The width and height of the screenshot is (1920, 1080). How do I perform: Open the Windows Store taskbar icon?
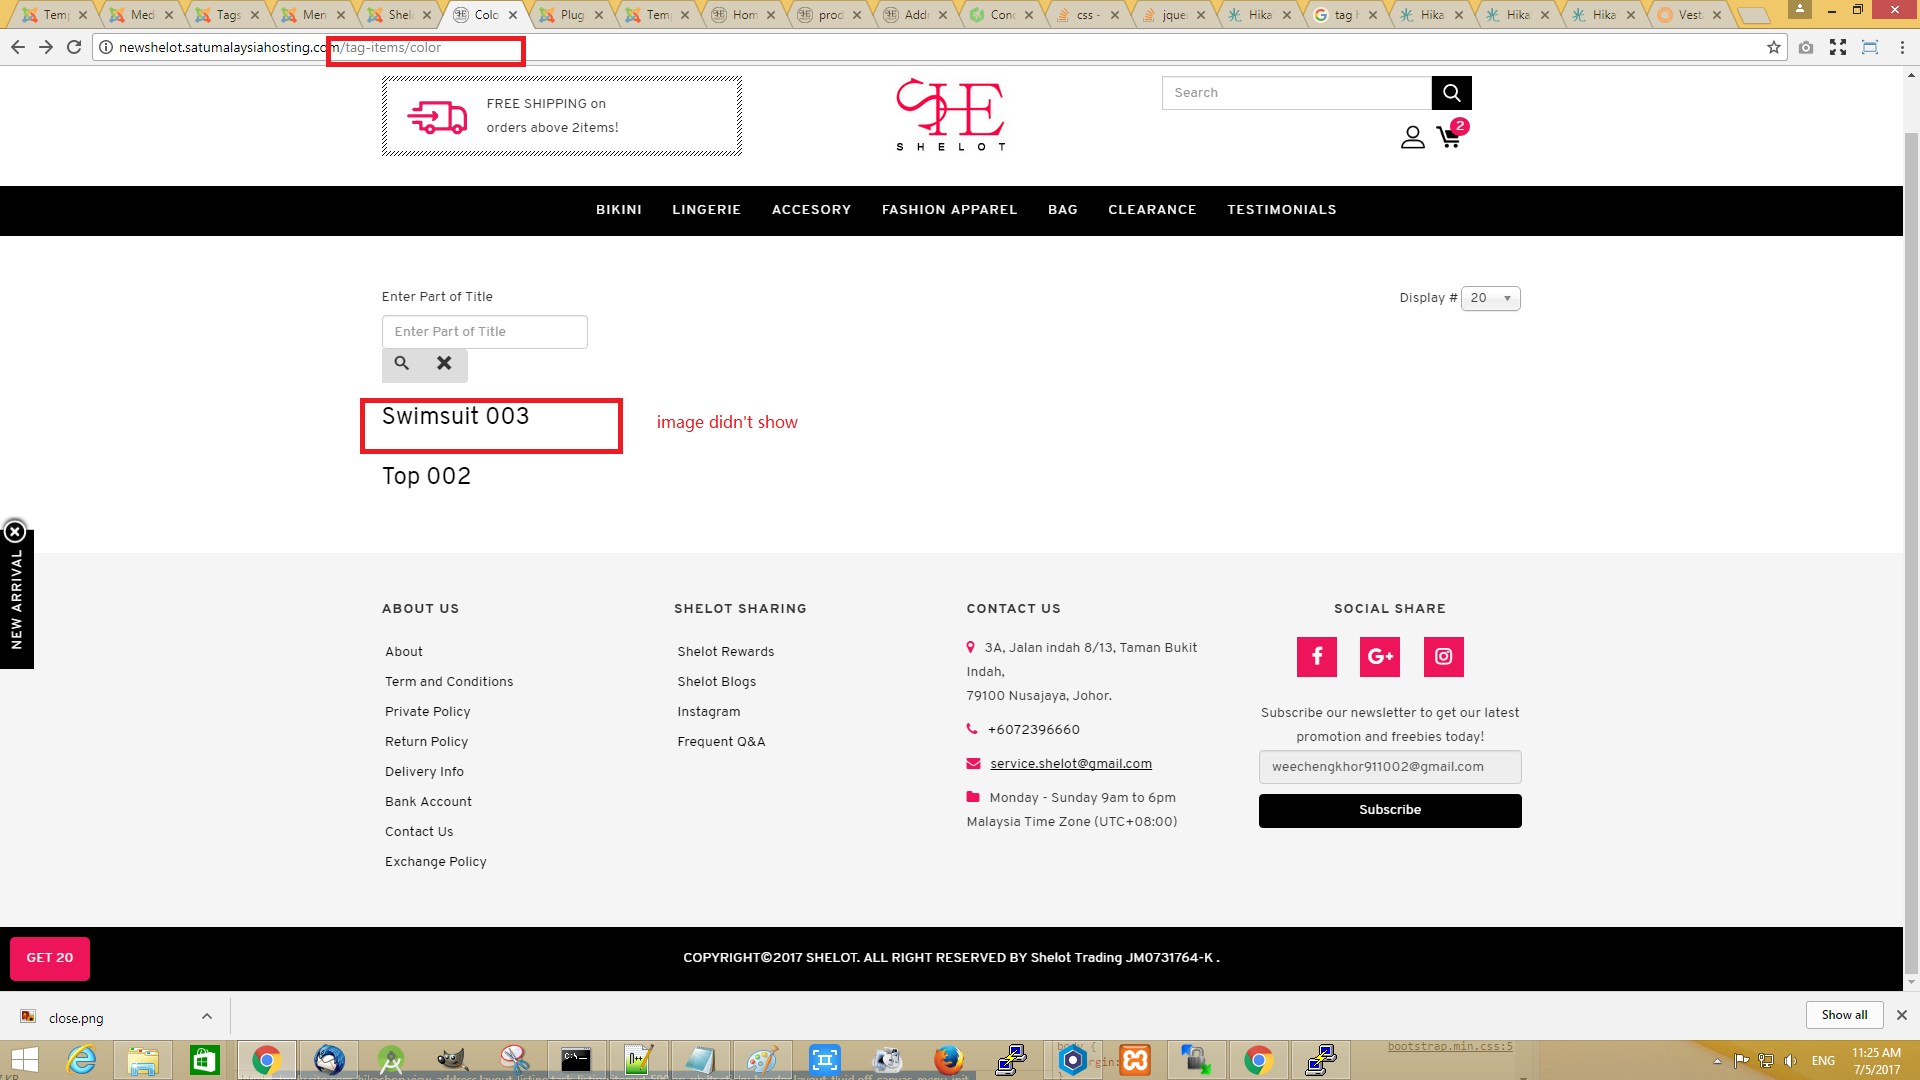(x=205, y=1060)
